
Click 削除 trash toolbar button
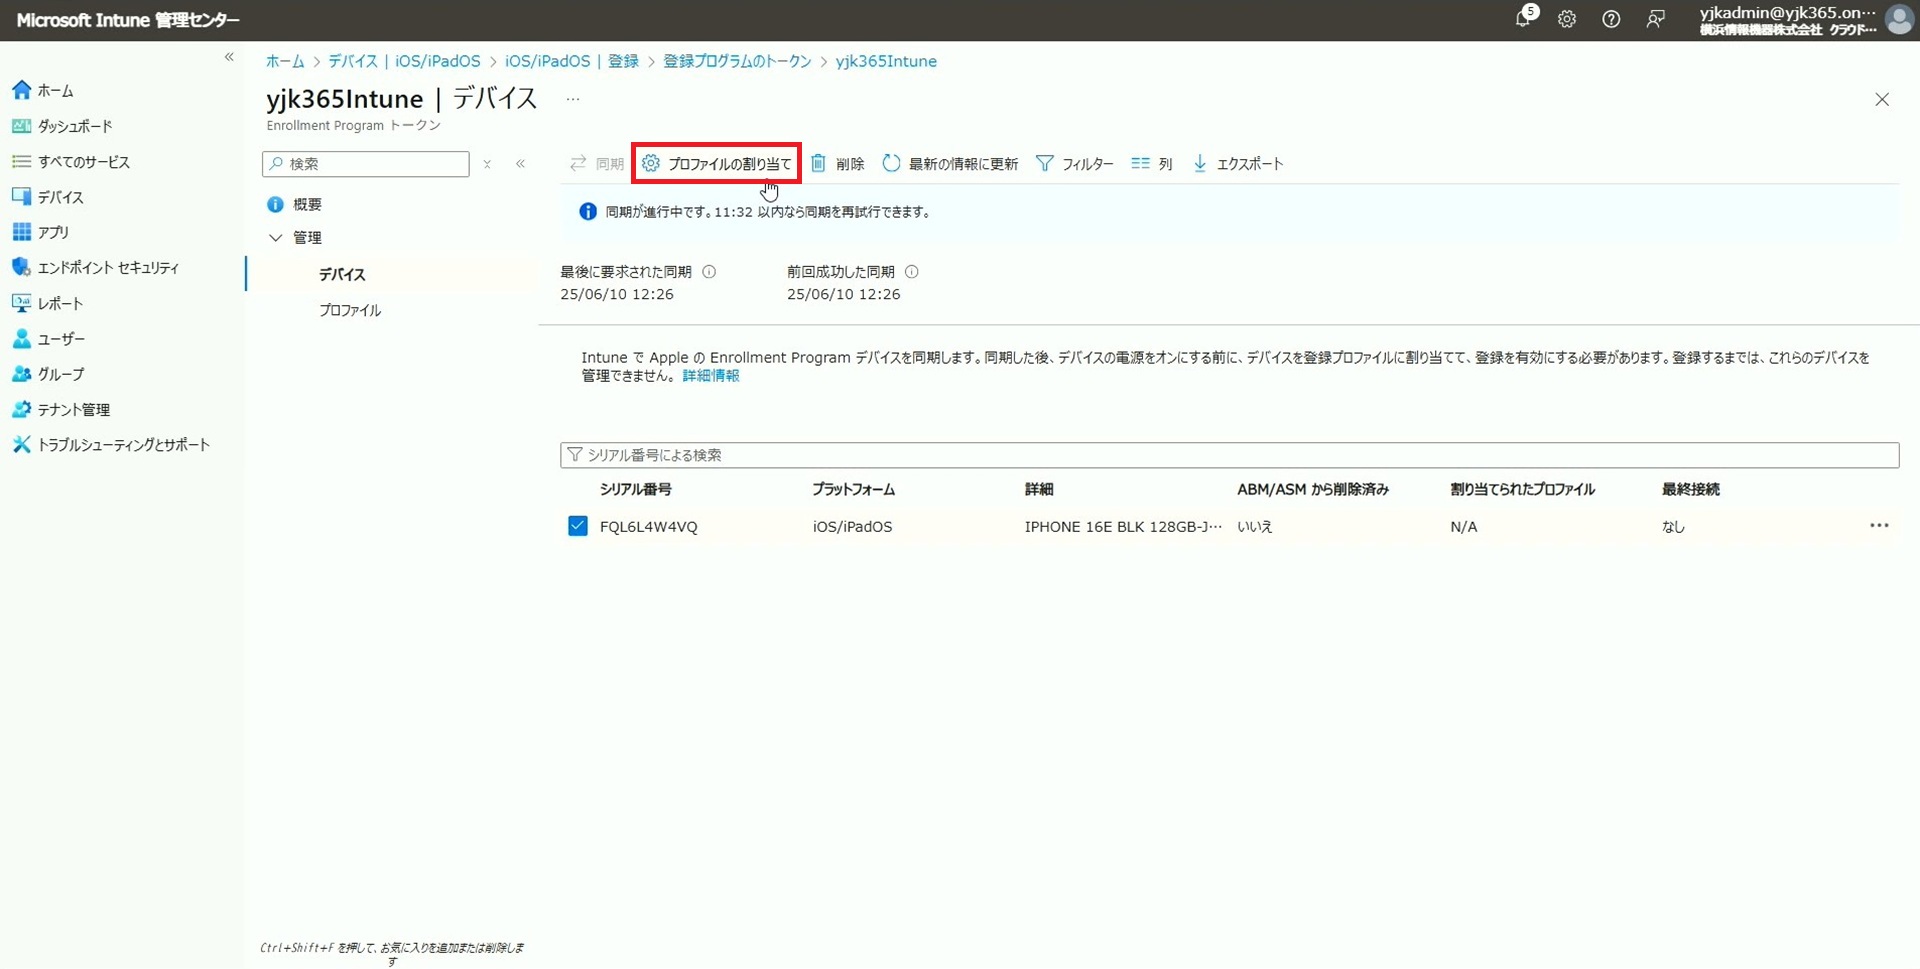(x=837, y=164)
